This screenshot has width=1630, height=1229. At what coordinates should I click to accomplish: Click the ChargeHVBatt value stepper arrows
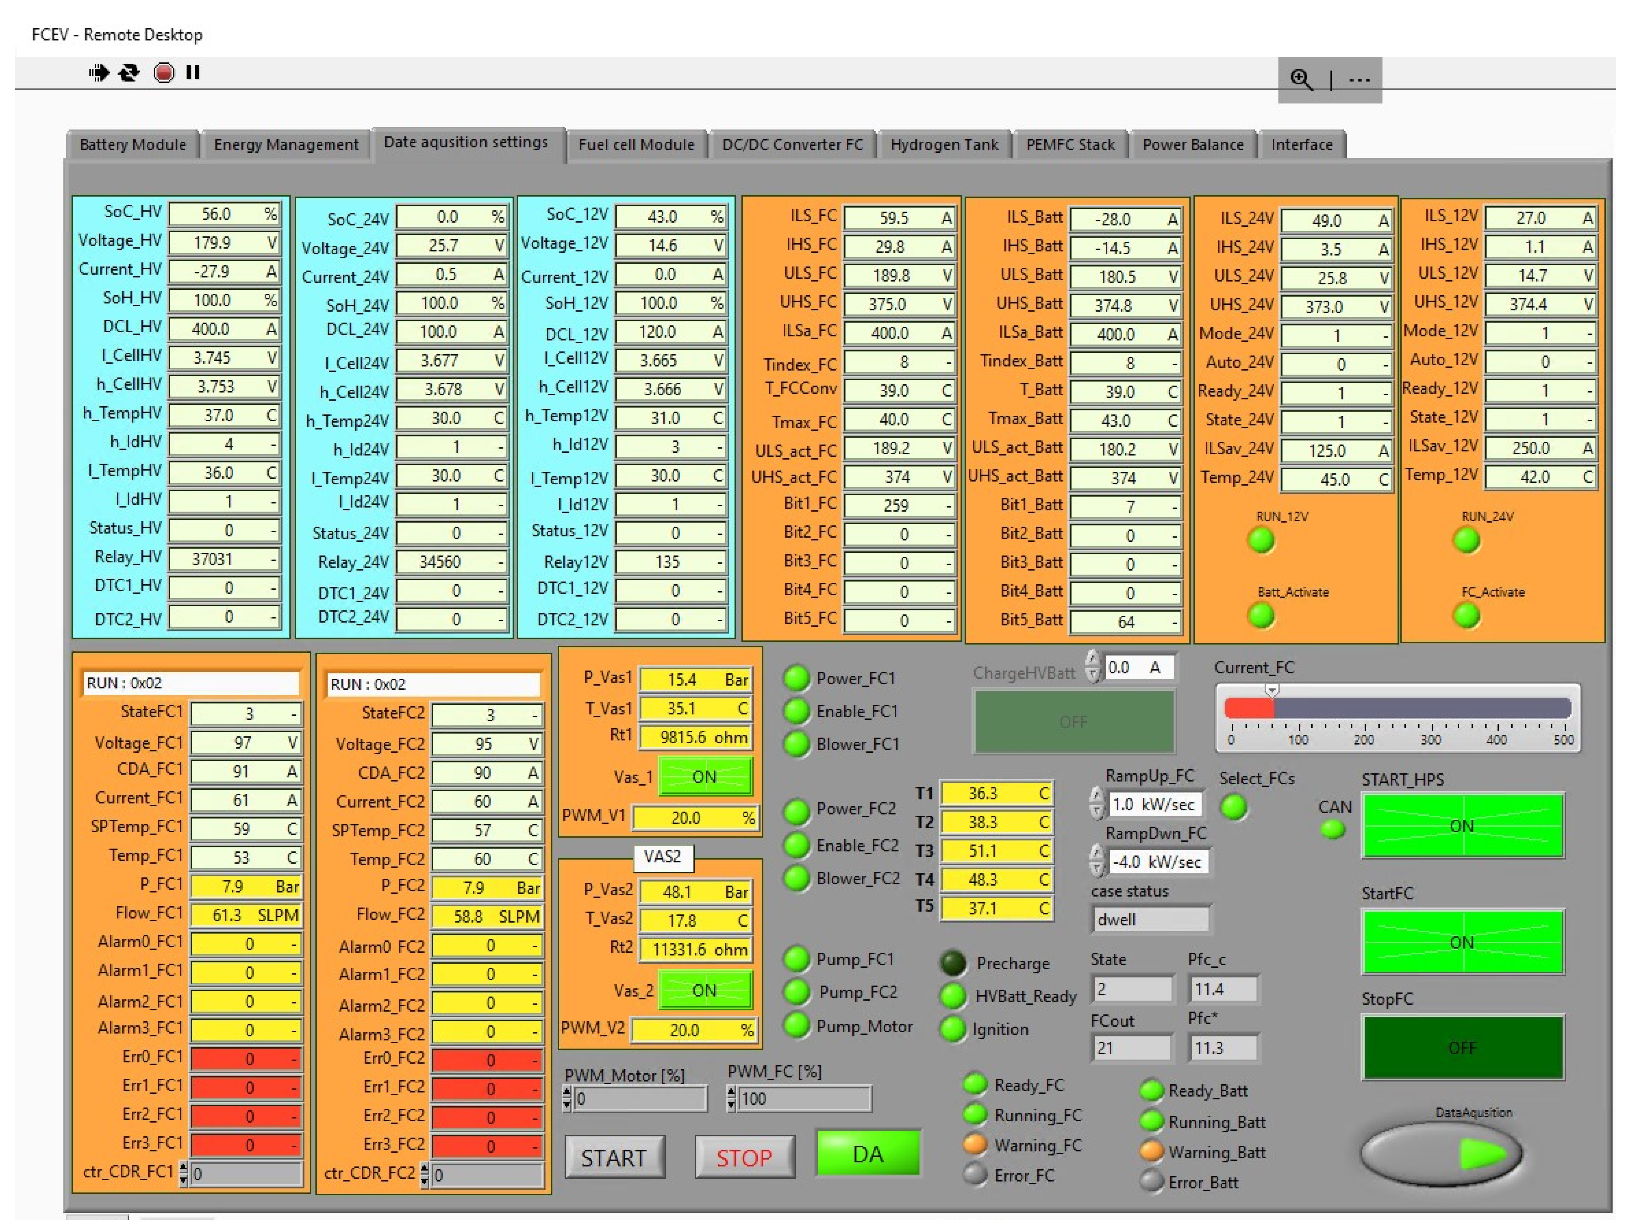pos(1093,667)
